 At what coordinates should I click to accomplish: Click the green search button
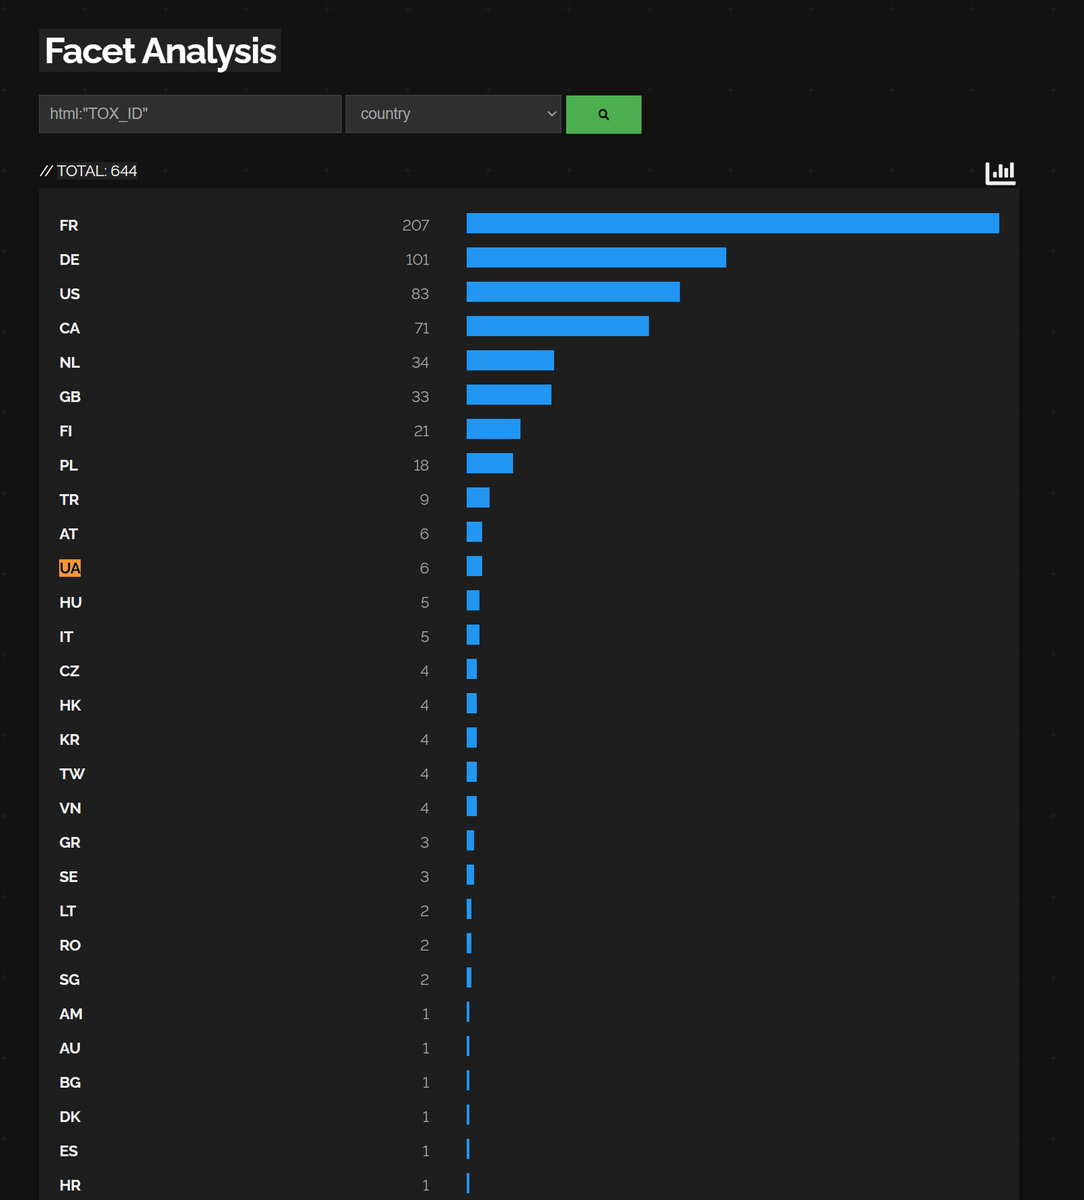[603, 114]
